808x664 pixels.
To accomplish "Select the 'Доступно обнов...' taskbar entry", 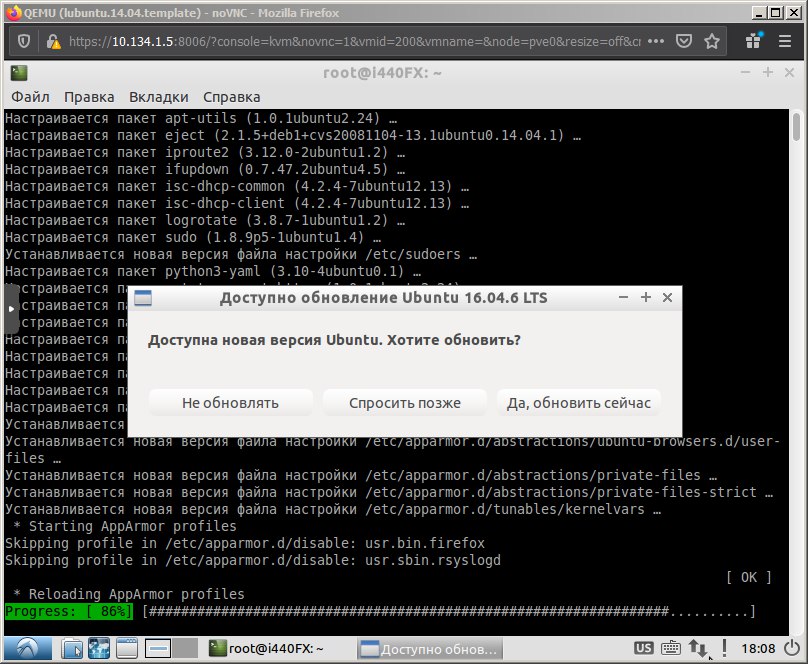I will coord(430,649).
